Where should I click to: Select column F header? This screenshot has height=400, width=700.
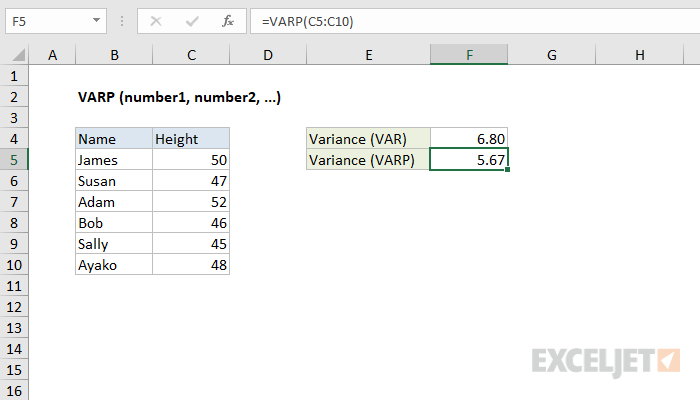[x=469, y=55]
